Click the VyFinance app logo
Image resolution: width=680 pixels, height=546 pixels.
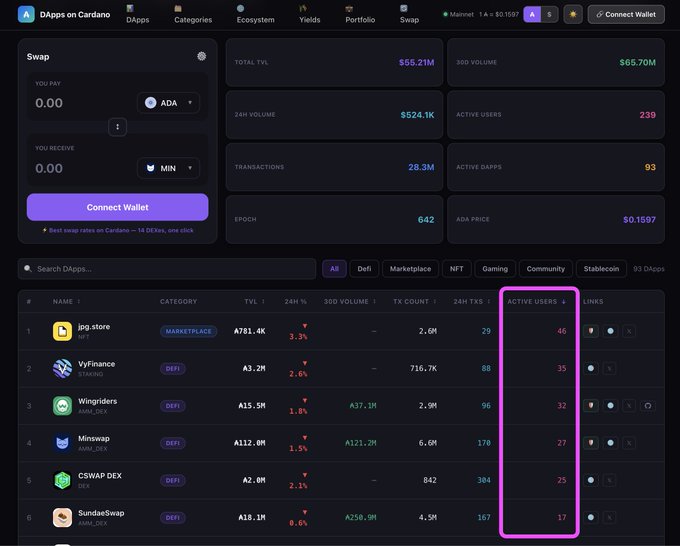point(62,369)
